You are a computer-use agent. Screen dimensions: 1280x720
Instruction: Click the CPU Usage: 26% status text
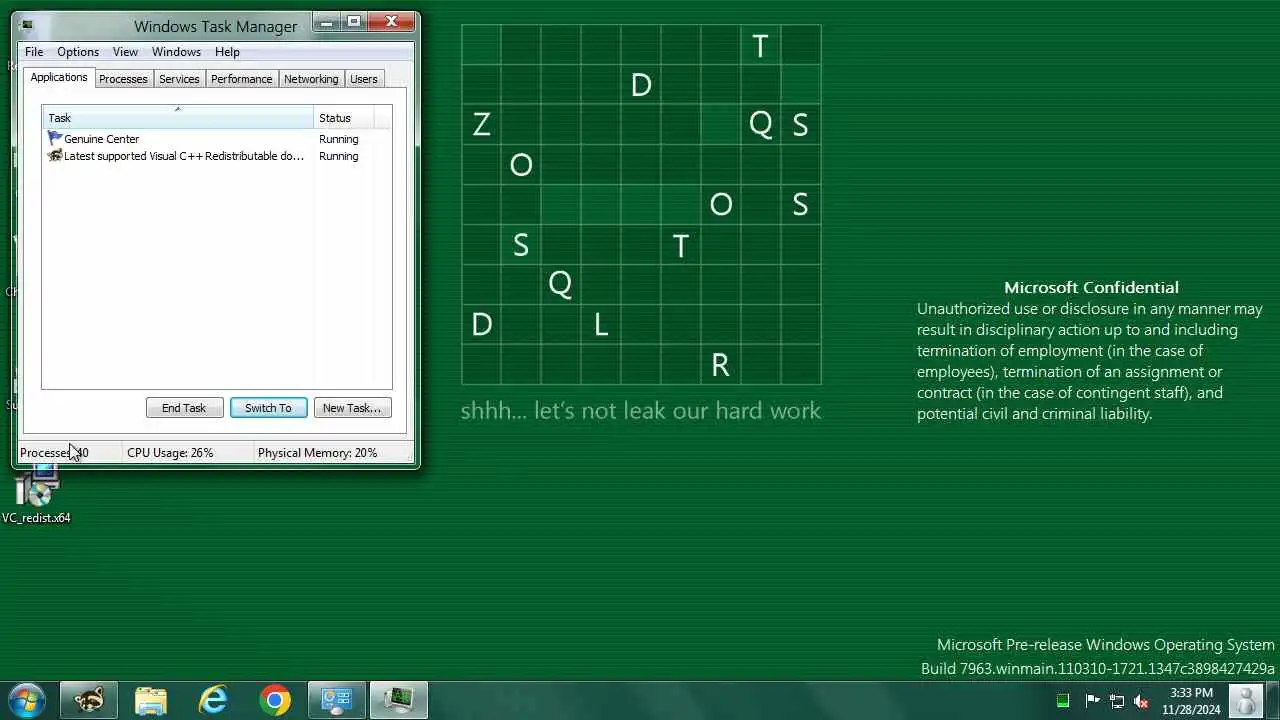pos(170,453)
